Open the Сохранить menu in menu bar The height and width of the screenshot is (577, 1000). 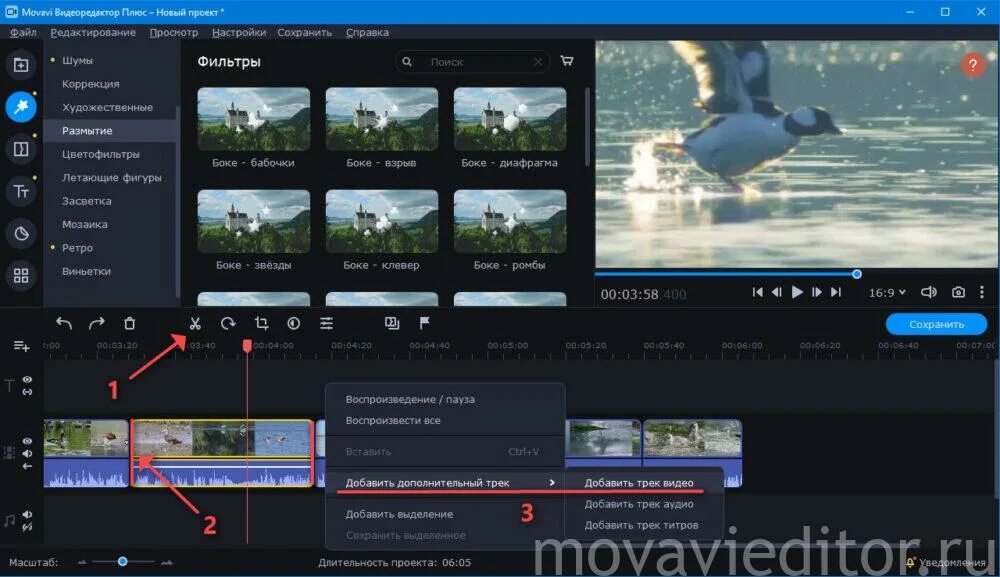click(x=304, y=32)
